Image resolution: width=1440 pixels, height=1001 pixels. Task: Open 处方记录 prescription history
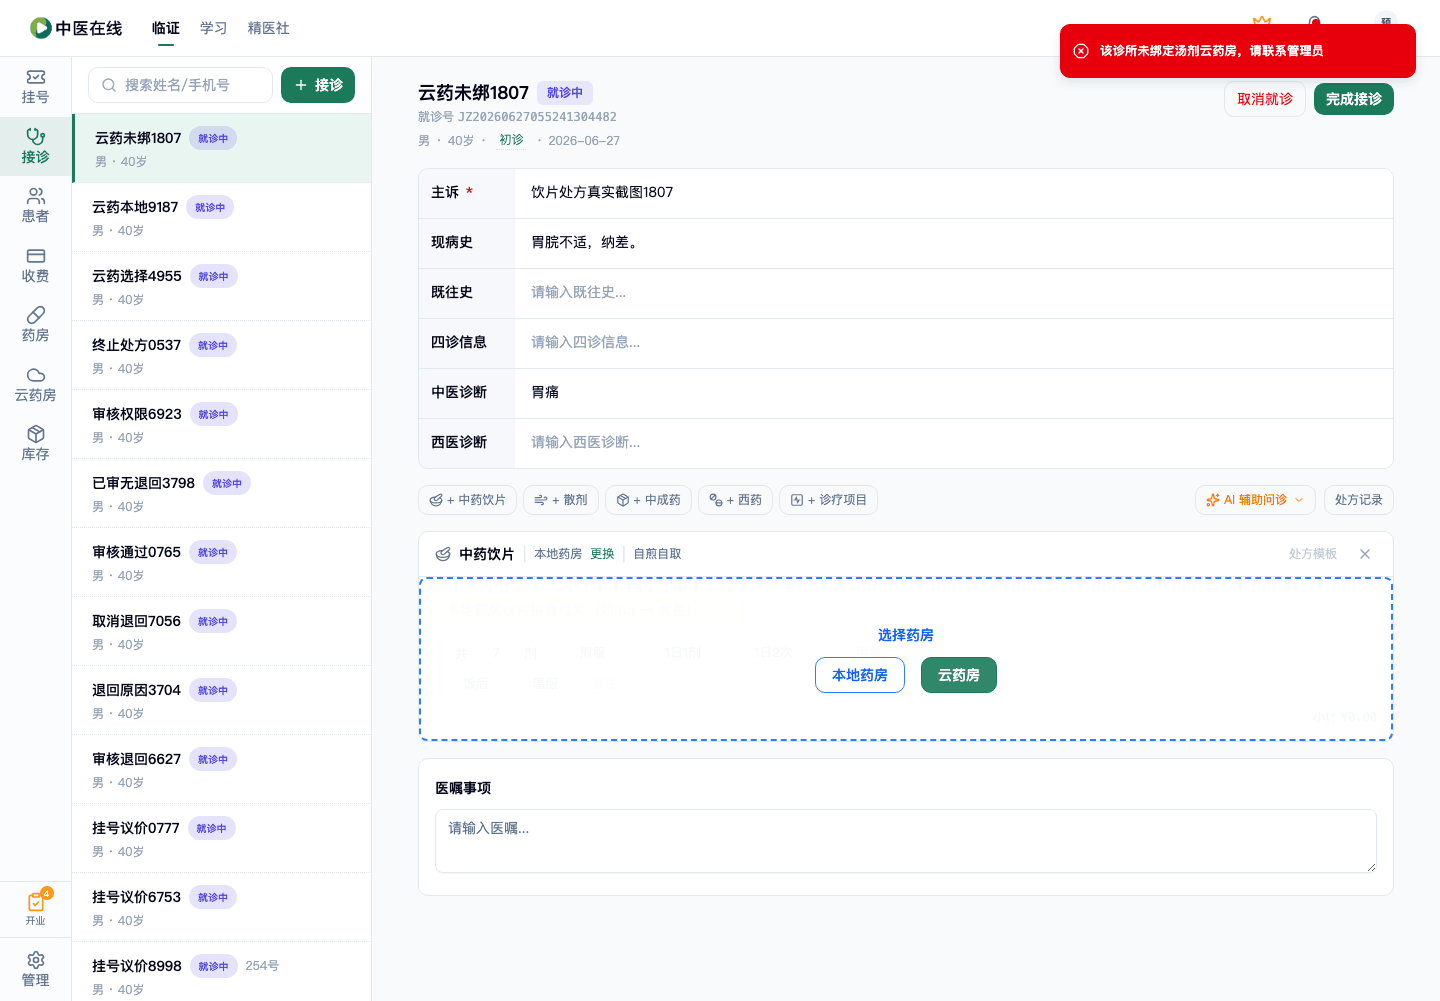(x=1358, y=500)
